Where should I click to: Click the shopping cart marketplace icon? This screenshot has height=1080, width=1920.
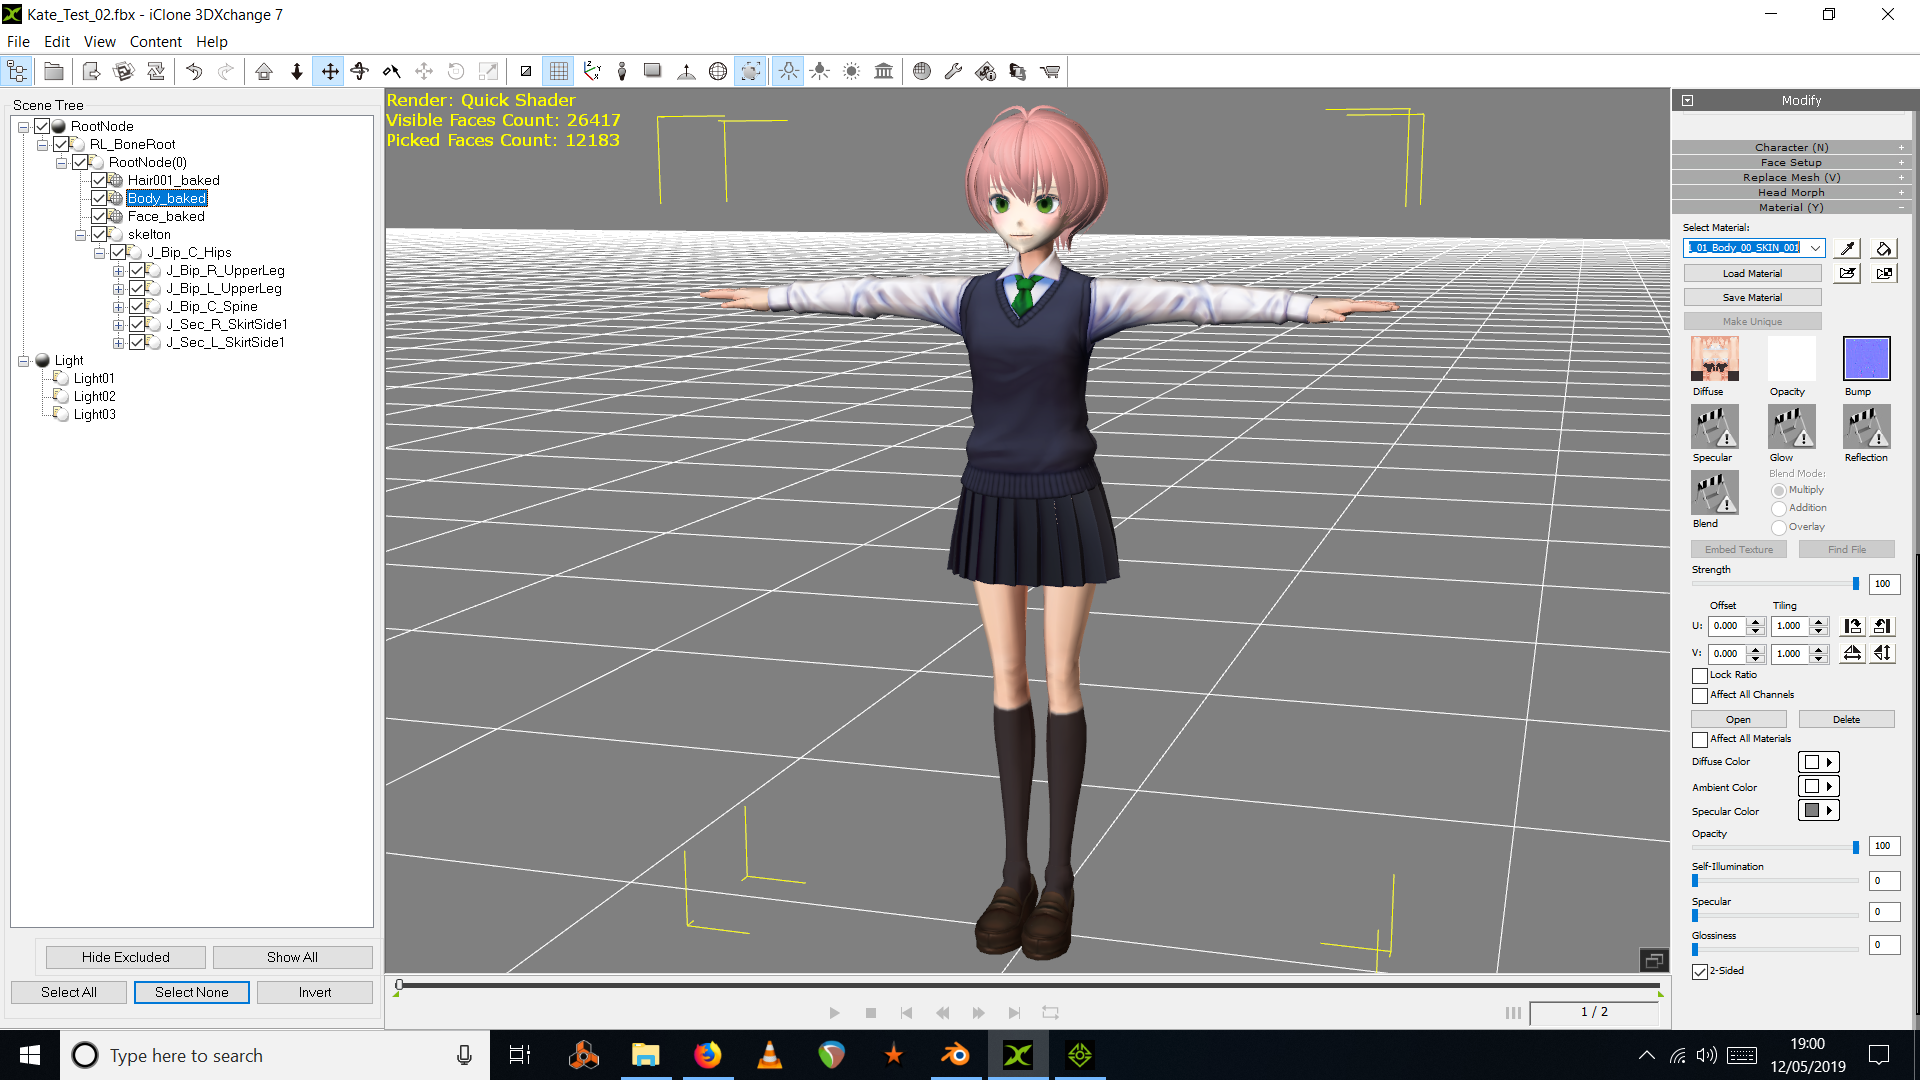pyautogui.click(x=1050, y=71)
